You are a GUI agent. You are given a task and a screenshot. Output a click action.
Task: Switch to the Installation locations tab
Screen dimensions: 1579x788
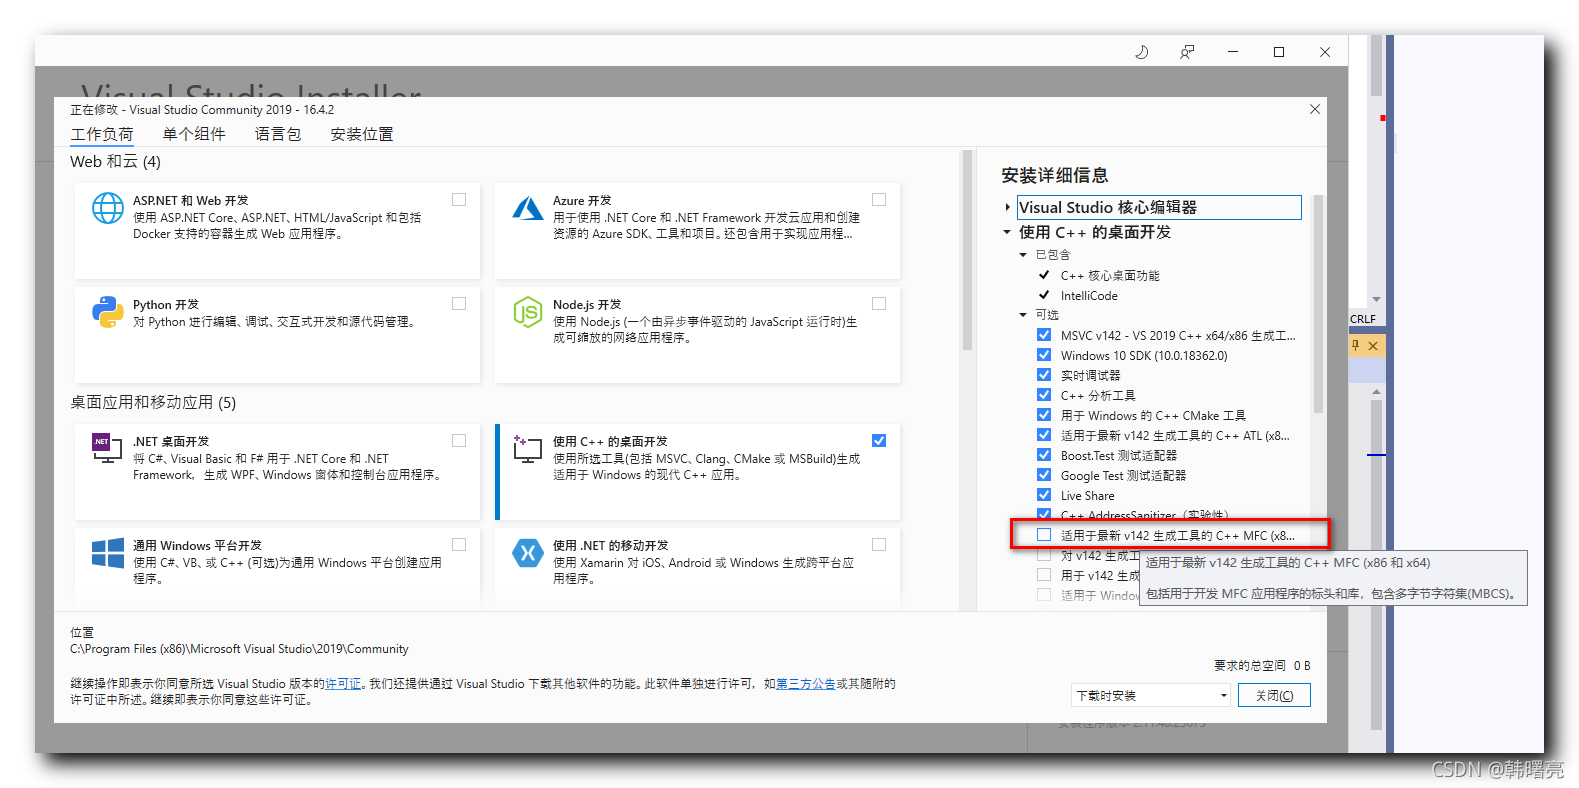(362, 134)
